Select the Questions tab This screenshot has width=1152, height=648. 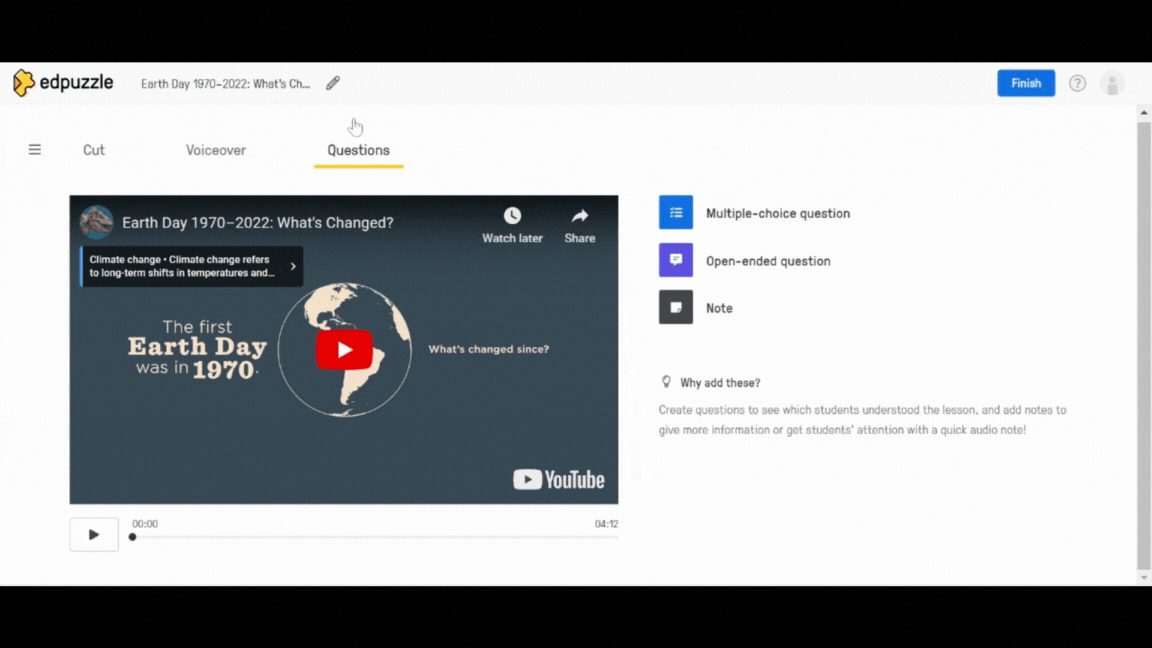click(x=358, y=150)
